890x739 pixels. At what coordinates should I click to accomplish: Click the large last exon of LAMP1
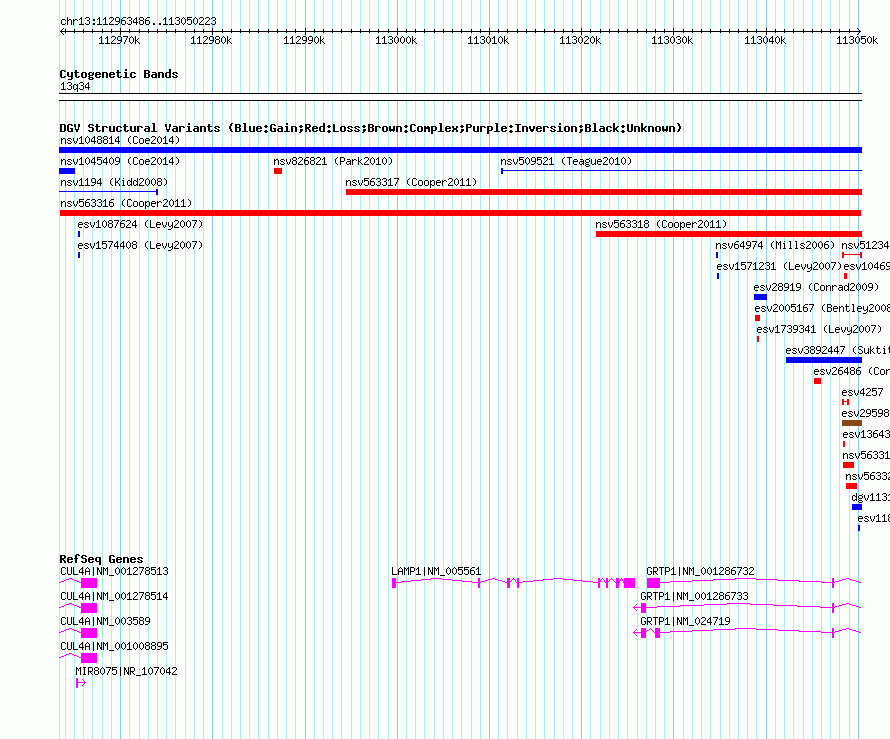[629, 583]
